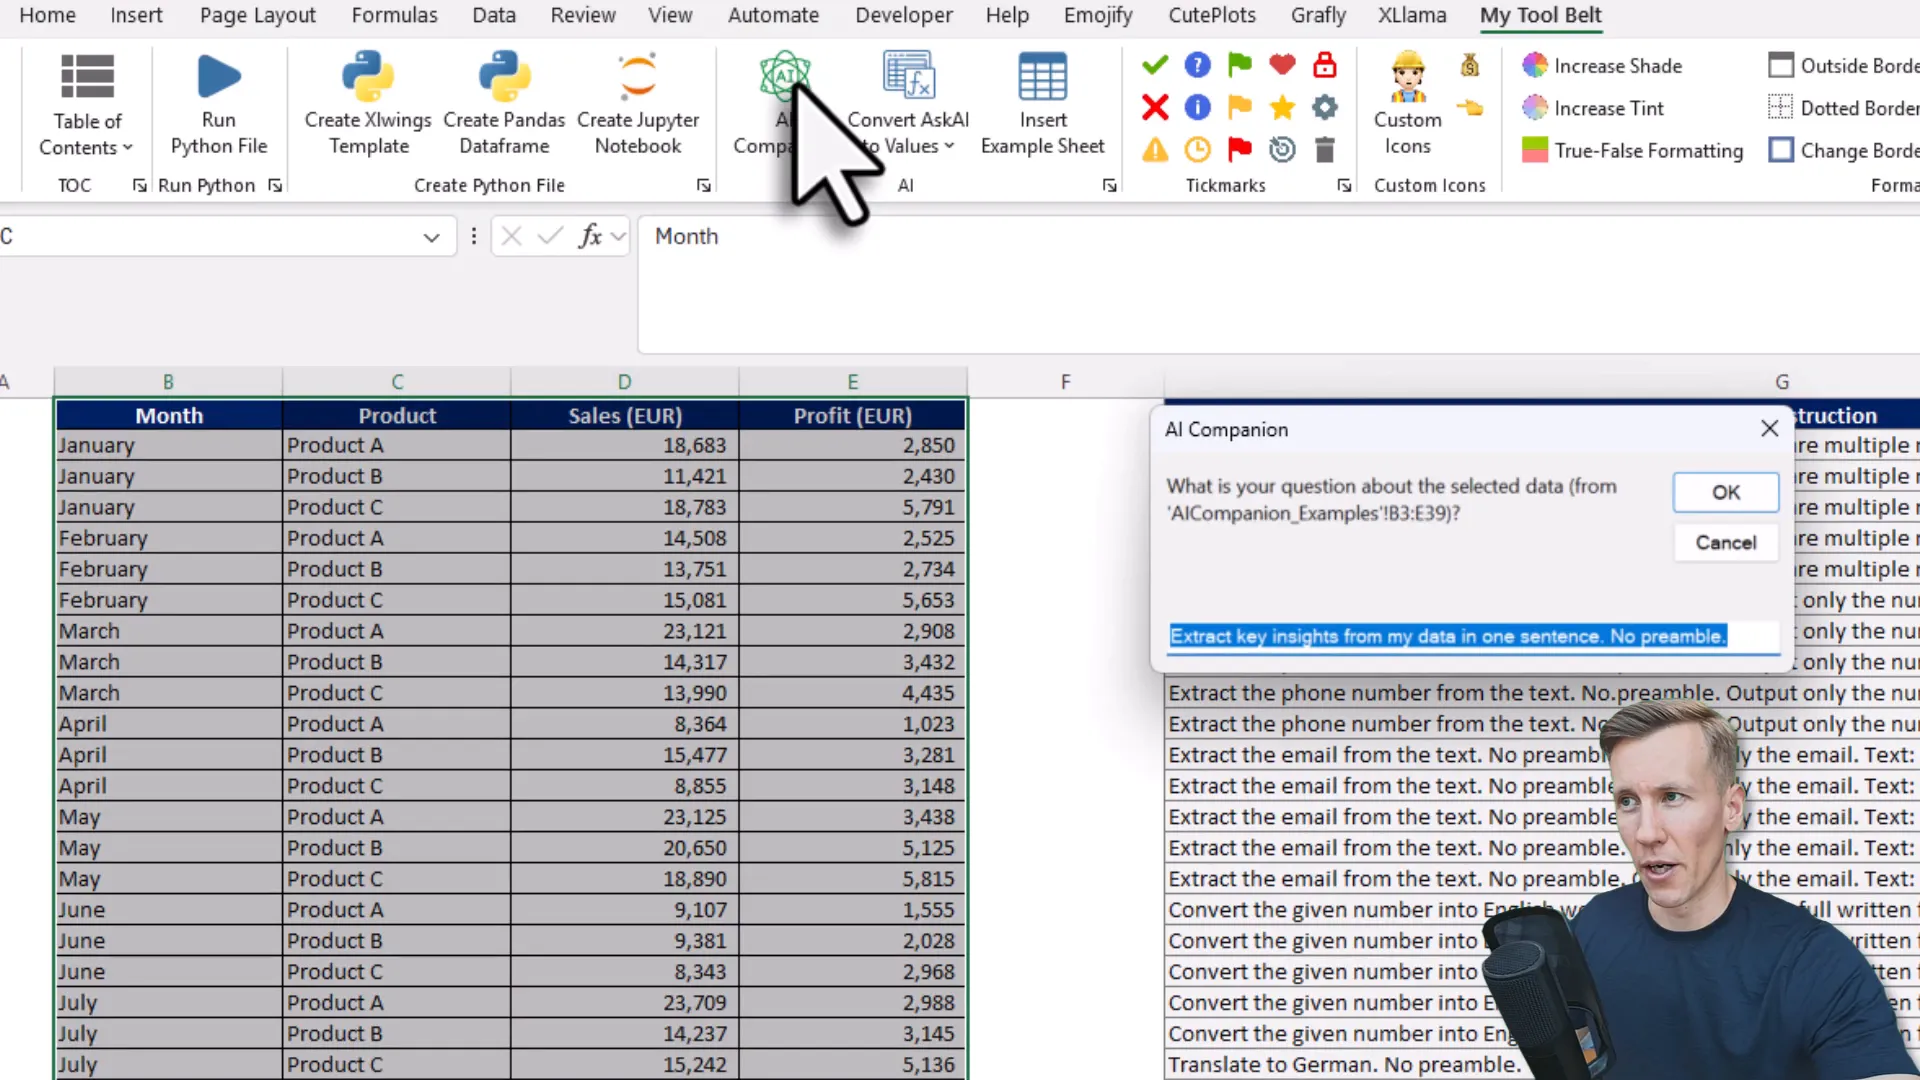This screenshot has height=1080, width=1920.
Task: Insert the red X tickmark
Action: pos(1154,107)
